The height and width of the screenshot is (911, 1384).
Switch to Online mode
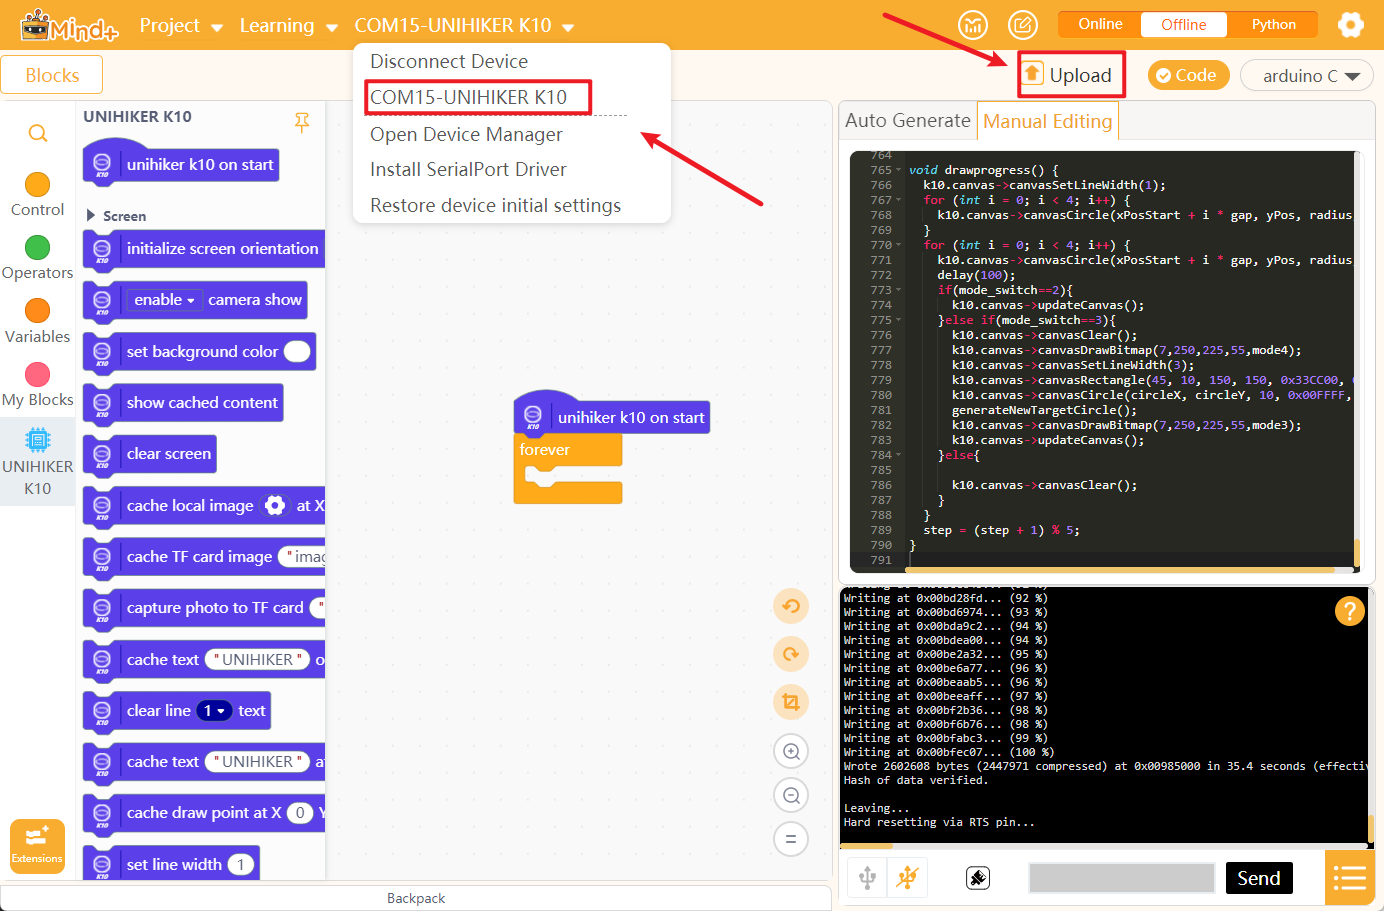point(1100,24)
